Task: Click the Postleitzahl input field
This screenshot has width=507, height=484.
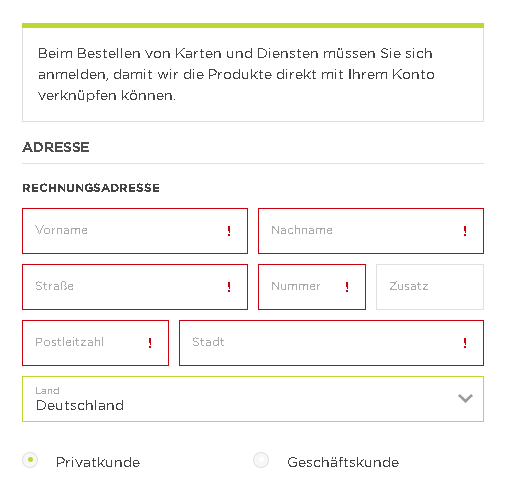Action: coord(95,343)
